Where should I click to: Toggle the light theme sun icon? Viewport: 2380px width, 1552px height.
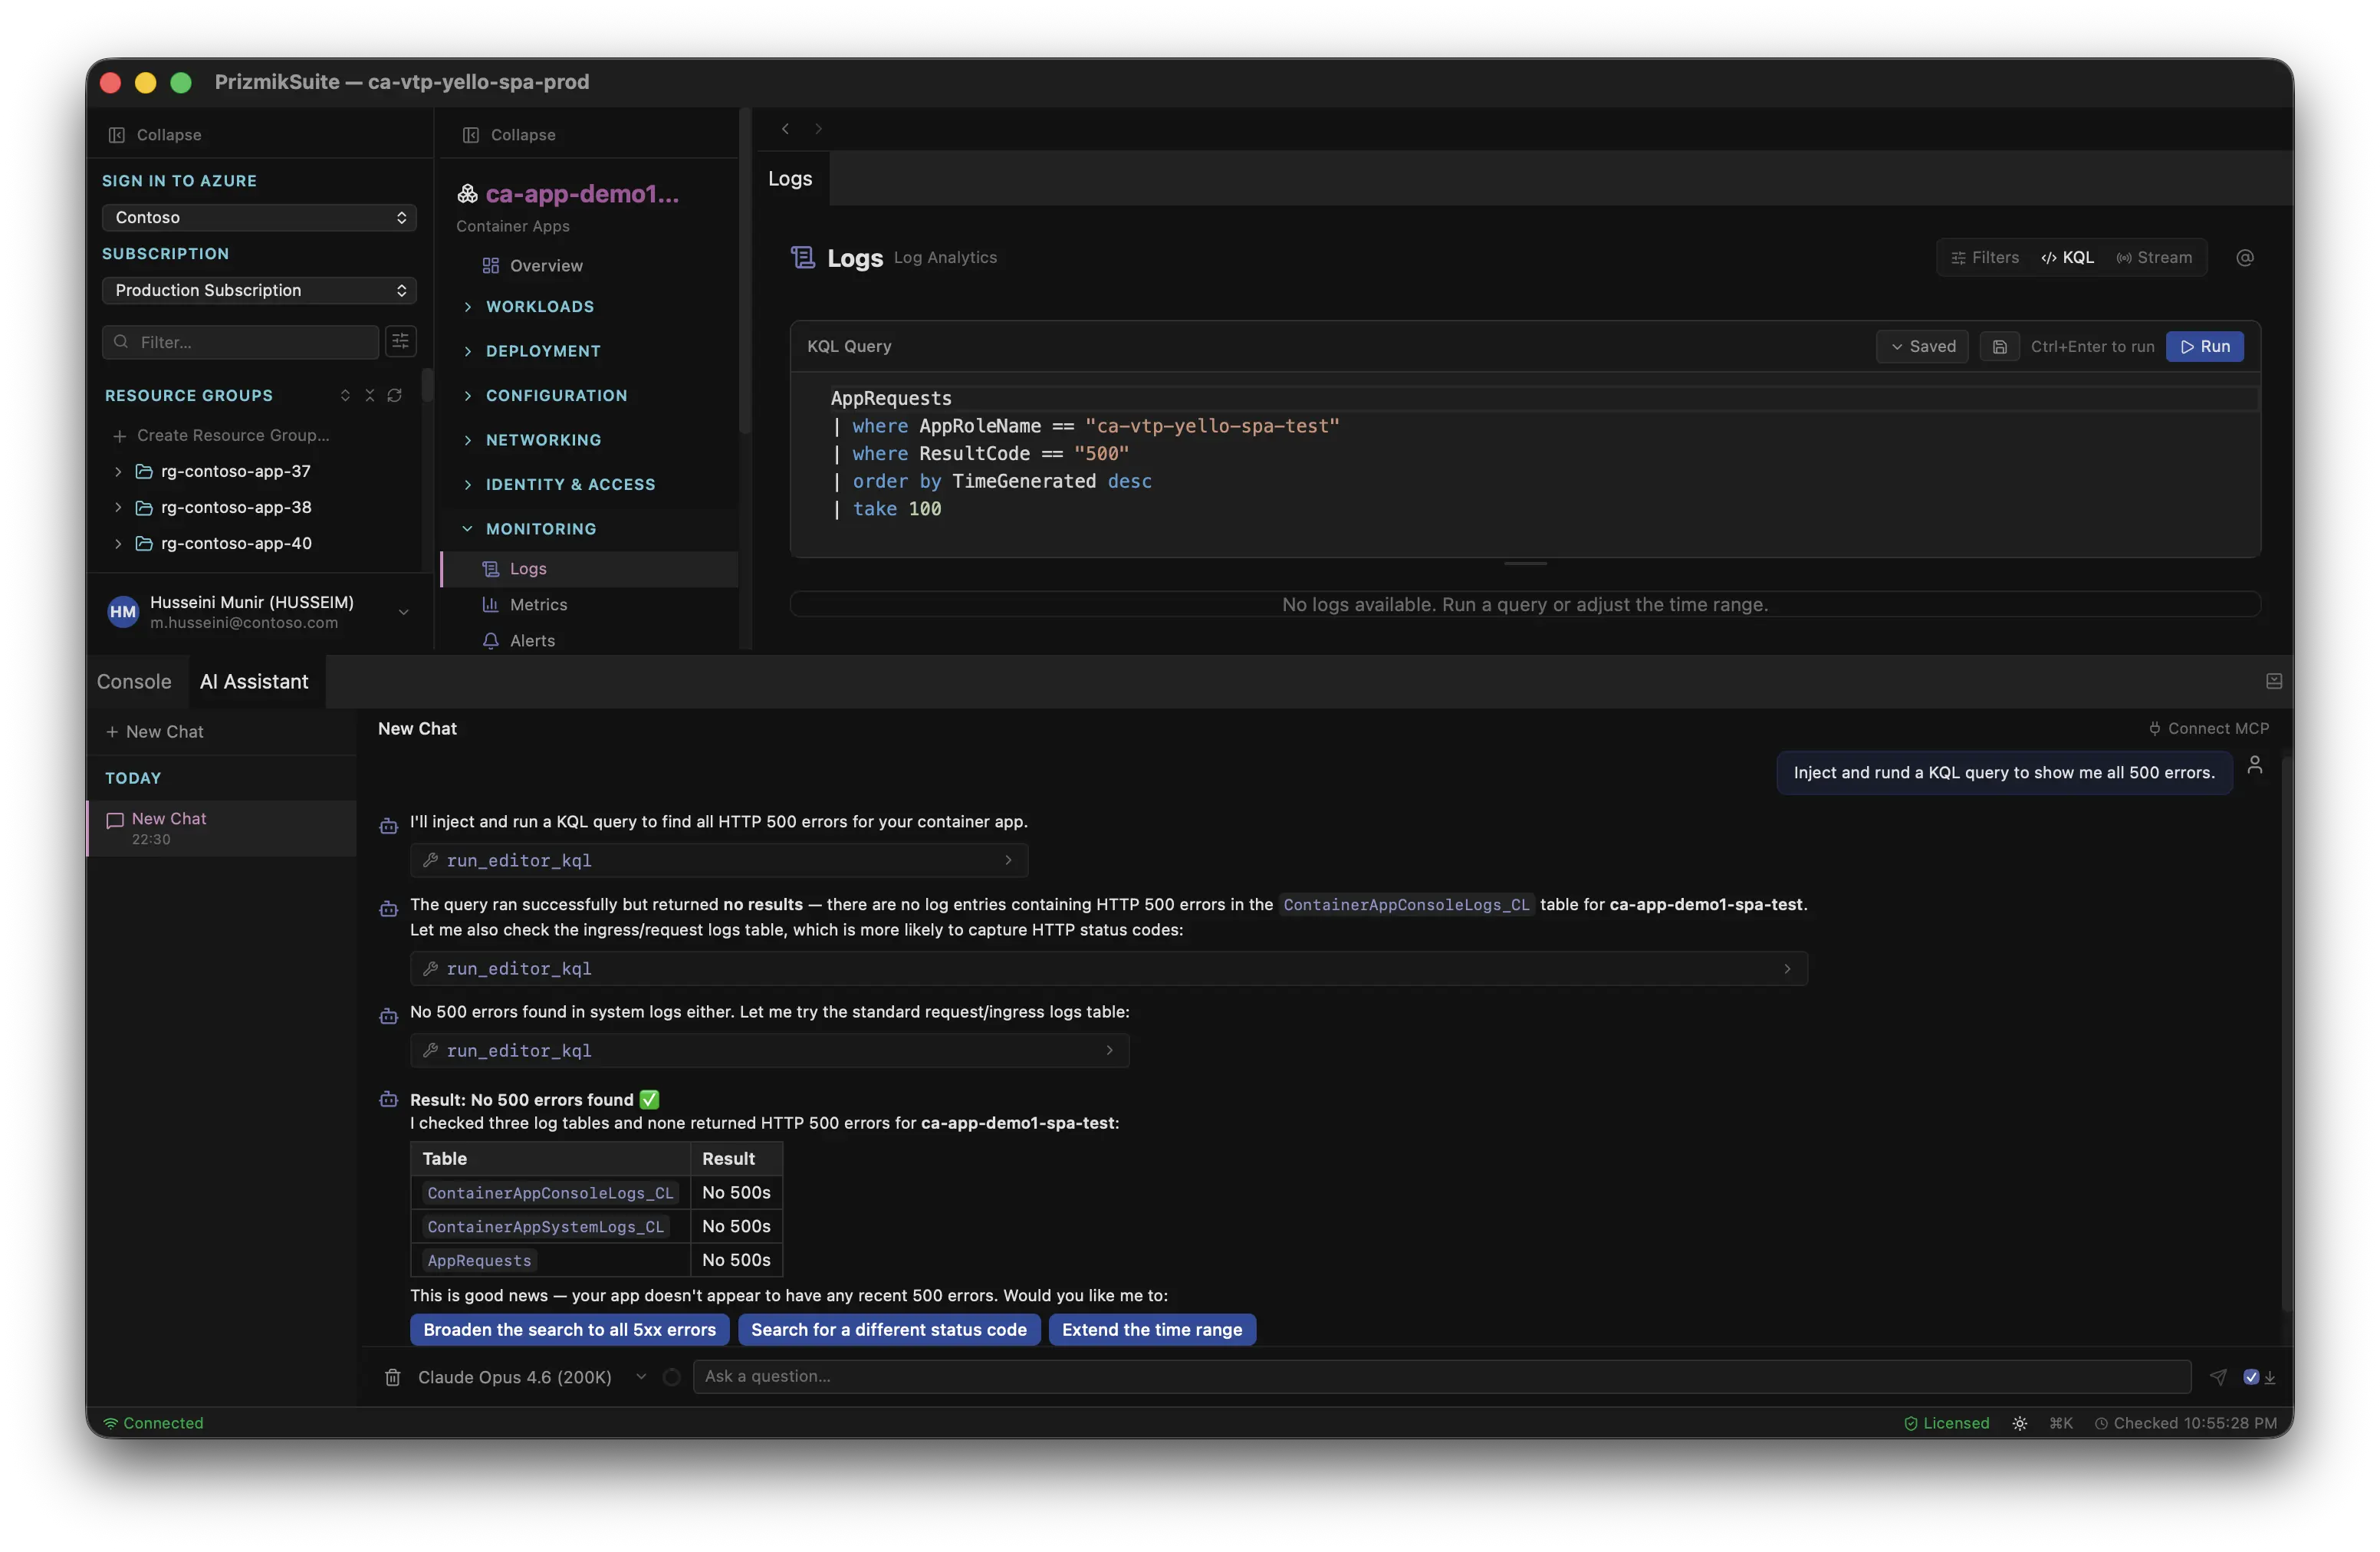[x=2020, y=1423]
